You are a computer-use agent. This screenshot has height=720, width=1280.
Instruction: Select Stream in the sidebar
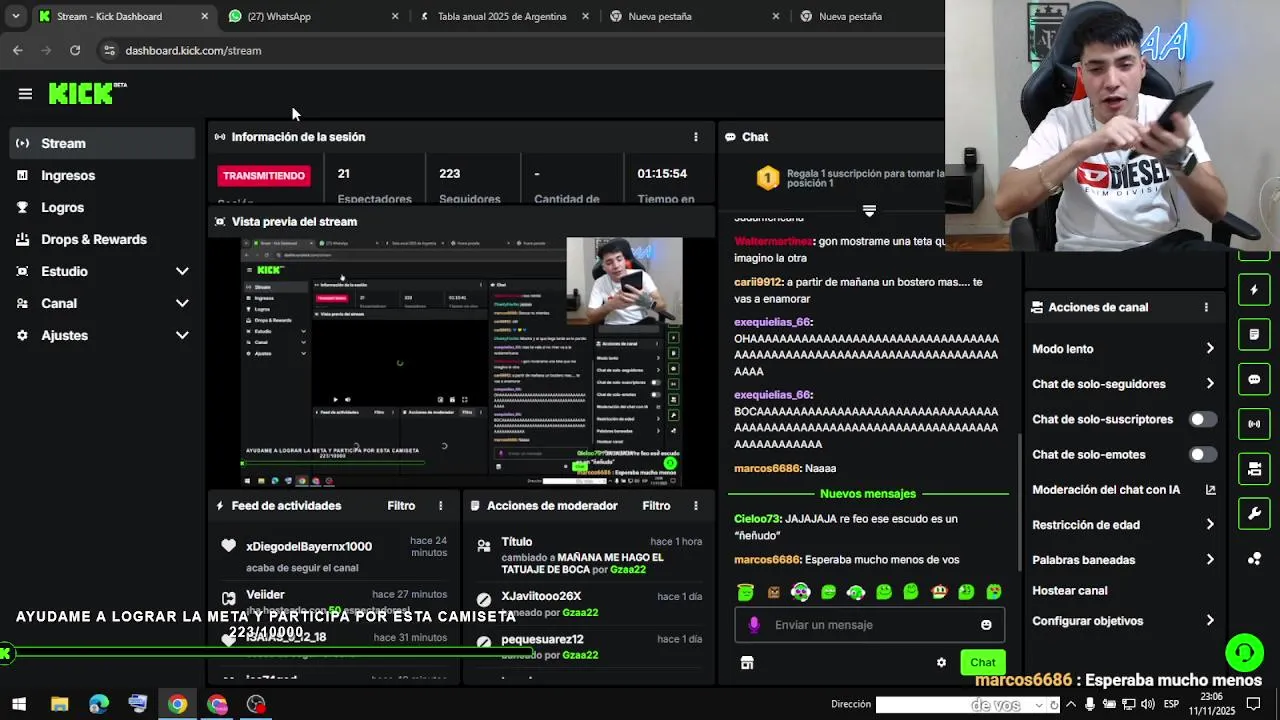pos(101,144)
